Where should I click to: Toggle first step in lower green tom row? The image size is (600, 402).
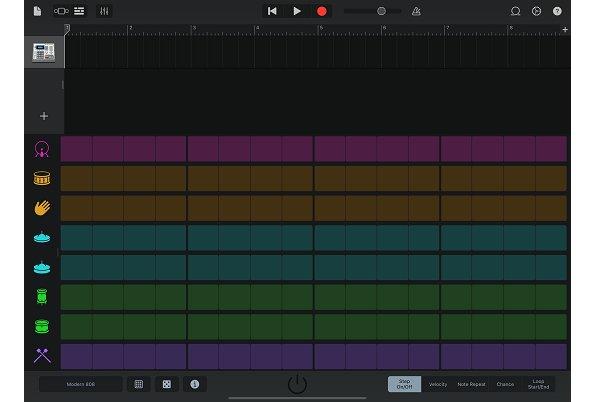(77, 327)
